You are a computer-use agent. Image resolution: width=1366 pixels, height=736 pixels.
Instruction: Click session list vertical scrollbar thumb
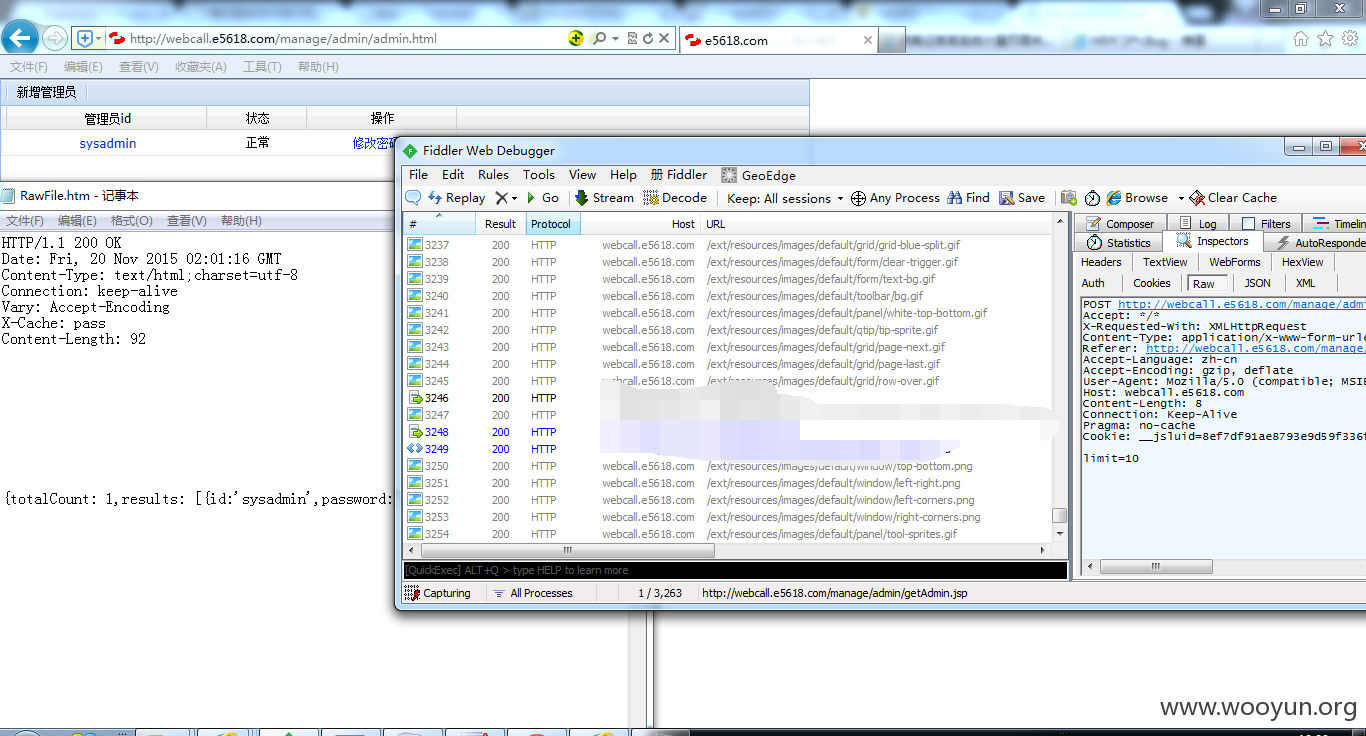(1060, 516)
